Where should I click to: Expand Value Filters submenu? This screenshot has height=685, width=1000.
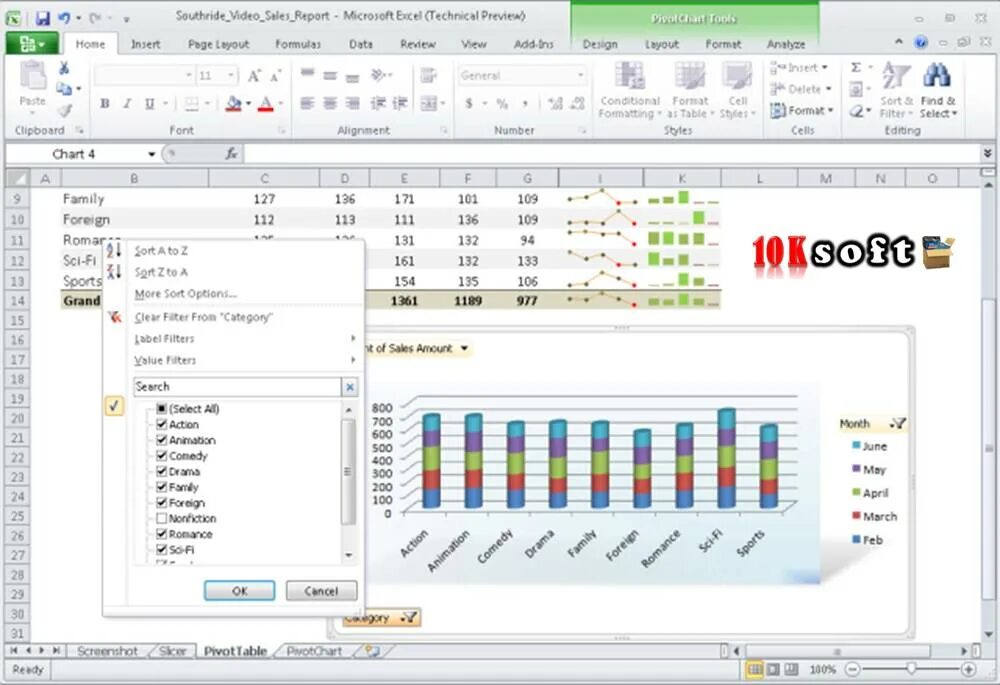[x=244, y=360]
